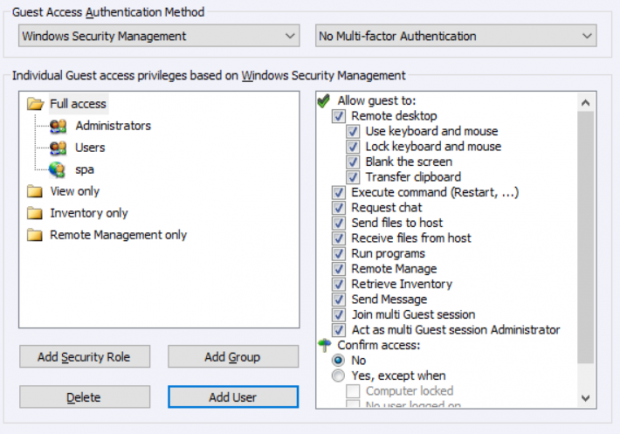Open the Windows Security Management dropdown
The image size is (620, 434).
click(159, 36)
